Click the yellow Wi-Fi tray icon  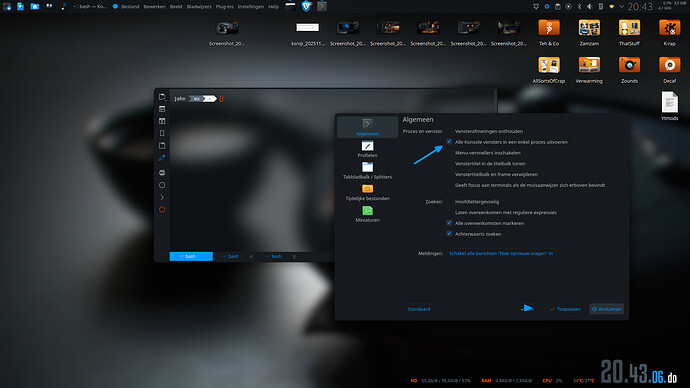[611, 7]
